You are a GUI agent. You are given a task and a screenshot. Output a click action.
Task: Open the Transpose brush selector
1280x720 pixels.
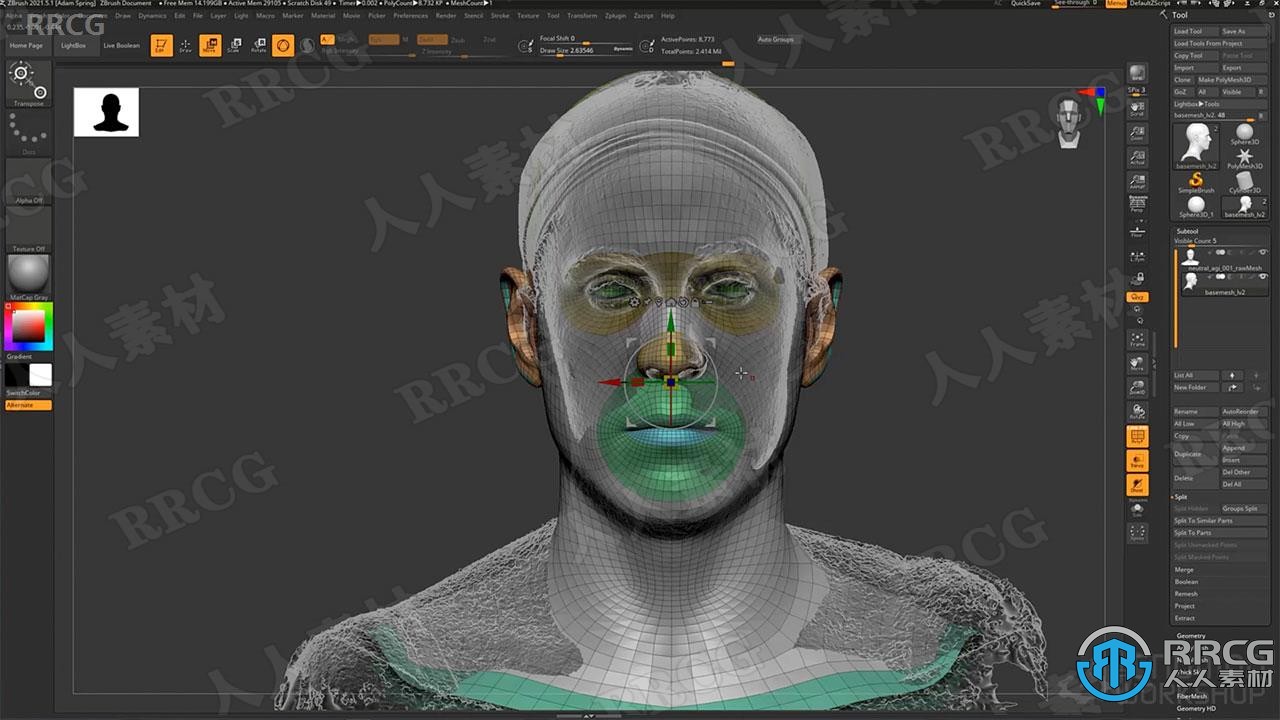(x=28, y=84)
